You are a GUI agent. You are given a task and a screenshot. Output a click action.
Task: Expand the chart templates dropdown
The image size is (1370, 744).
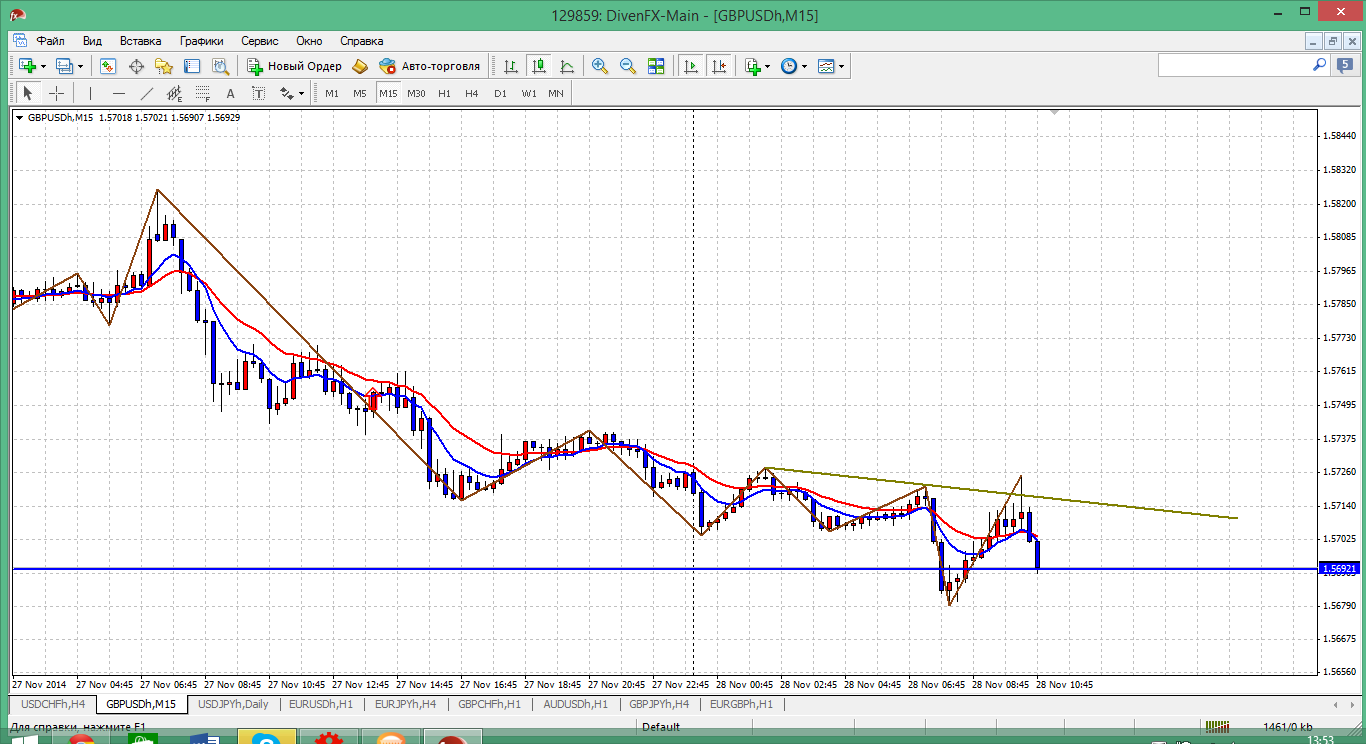[x=841, y=66]
